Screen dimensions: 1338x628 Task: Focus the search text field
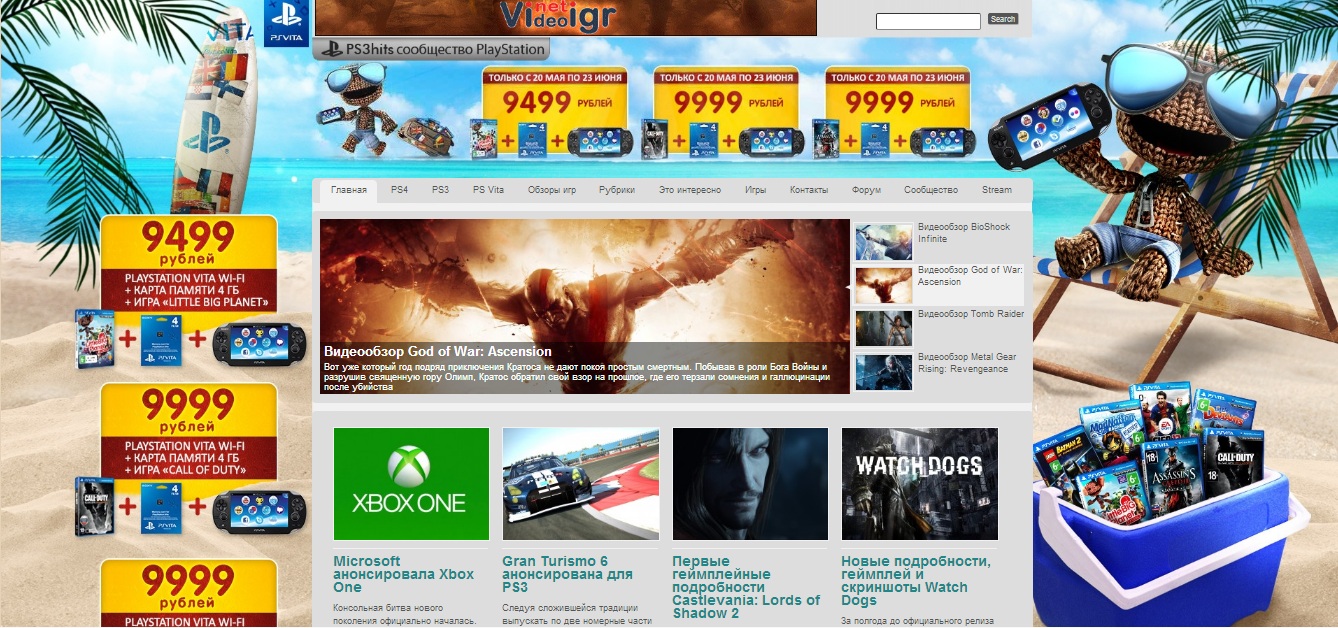(x=928, y=21)
